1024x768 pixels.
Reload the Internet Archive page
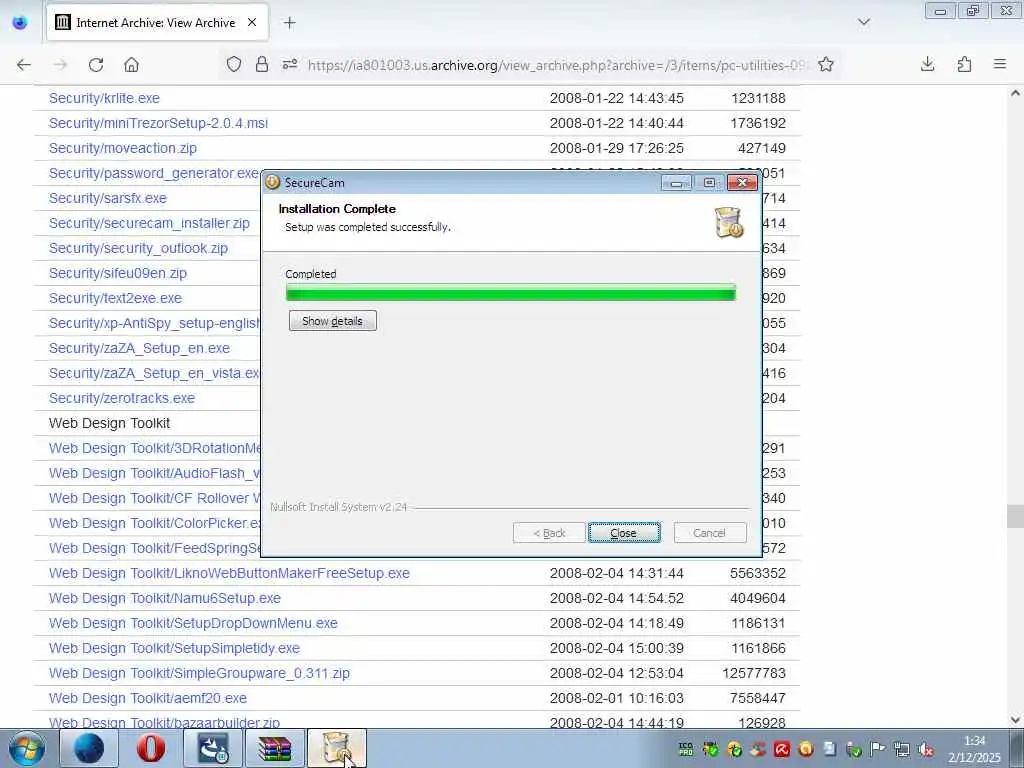(x=96, y=65)
